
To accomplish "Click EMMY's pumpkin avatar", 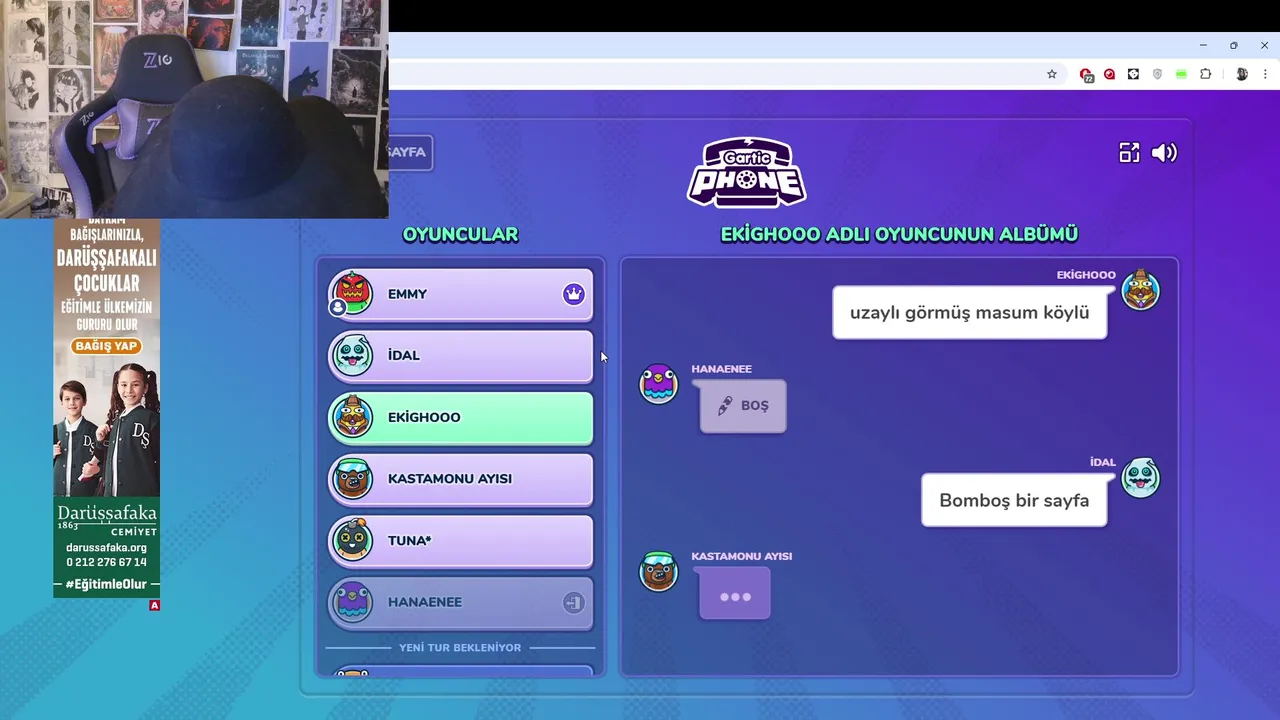I will [x=352, y=293].
